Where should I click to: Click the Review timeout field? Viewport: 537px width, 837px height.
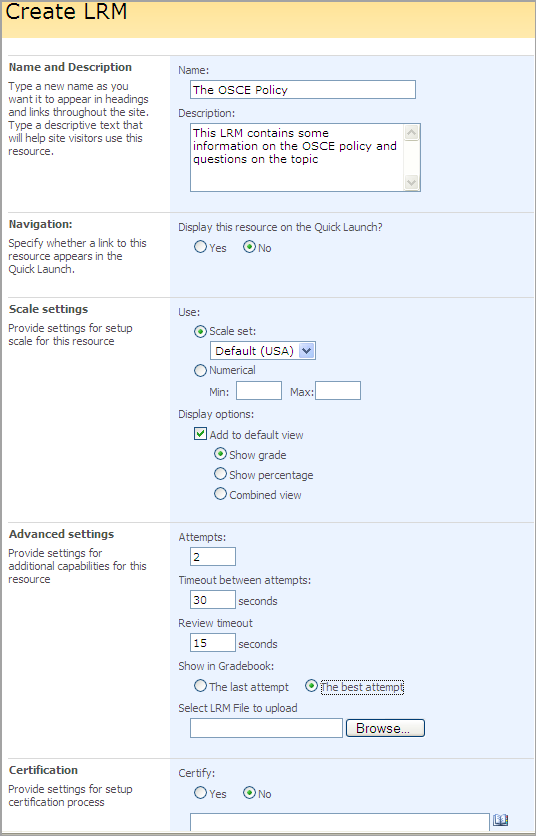tap(212, 643)
